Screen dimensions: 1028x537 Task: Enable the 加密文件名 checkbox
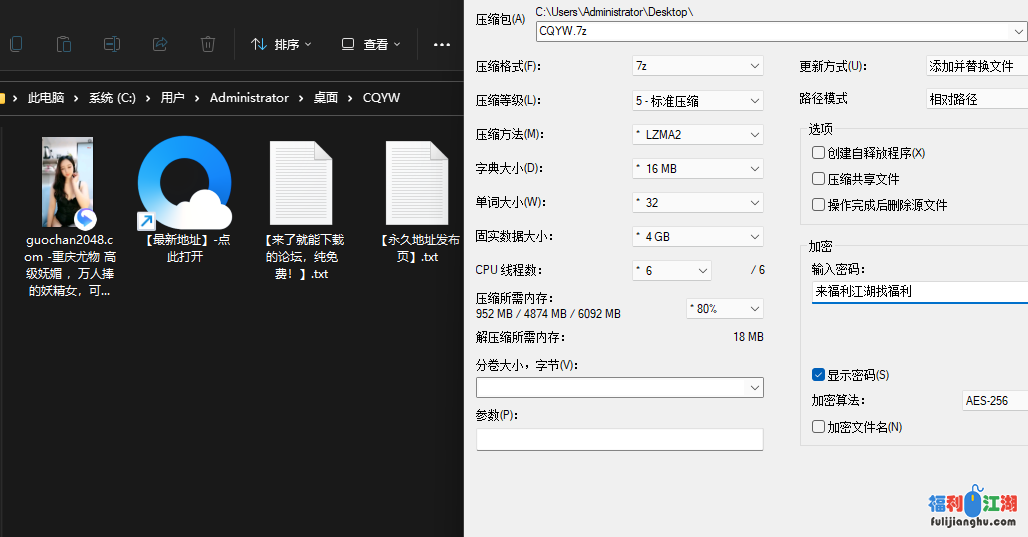(x=819, y=427)
